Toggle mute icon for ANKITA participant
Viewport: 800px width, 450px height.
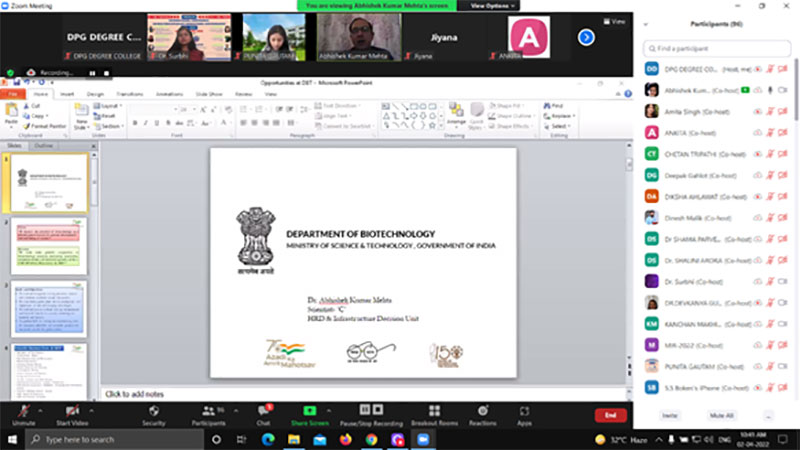click(x=770, y=133)
